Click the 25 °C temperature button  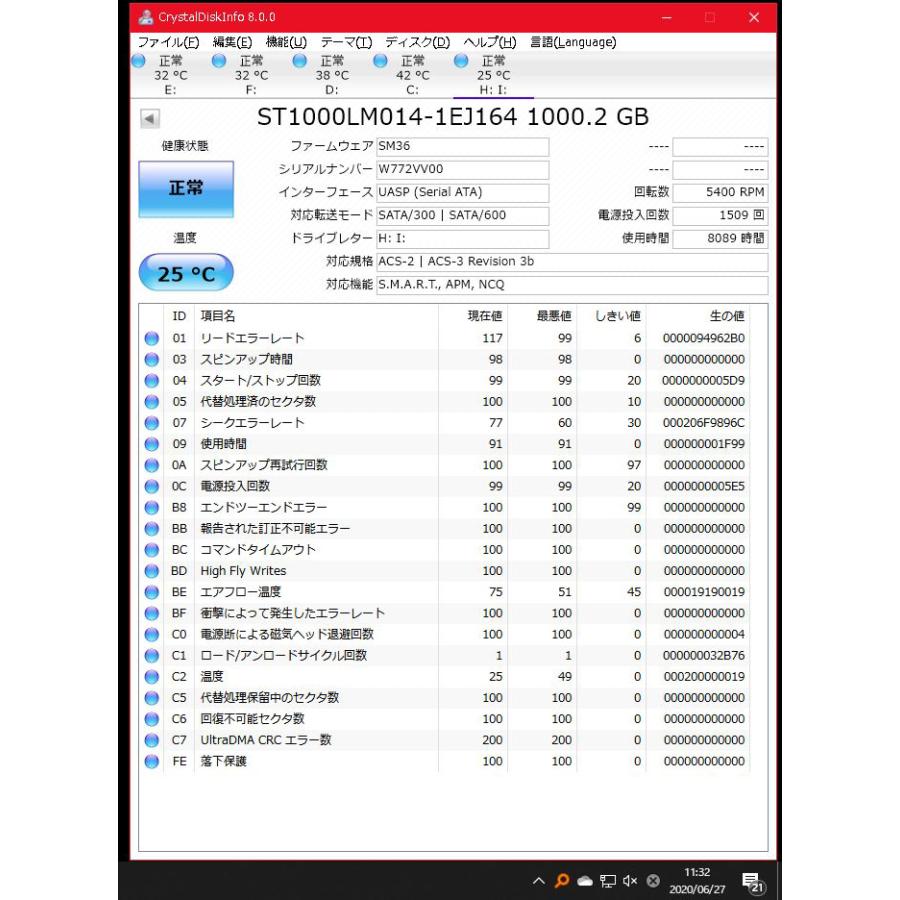186,273
